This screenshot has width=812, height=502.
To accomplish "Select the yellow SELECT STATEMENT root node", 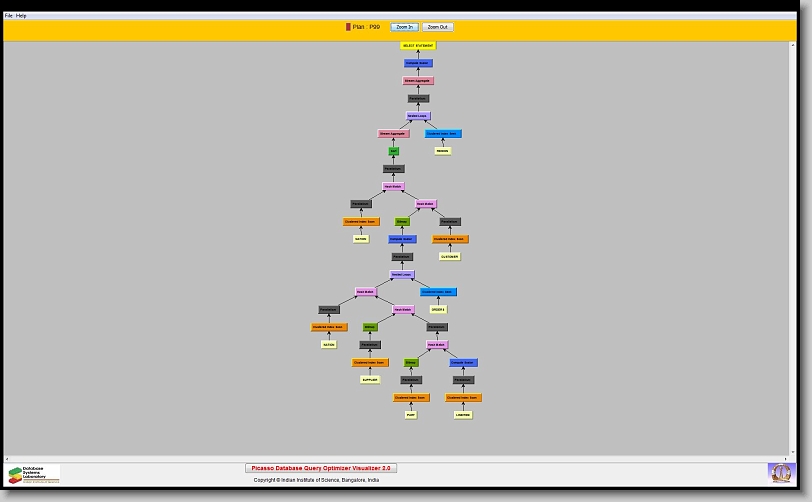I will pyautogui.click(x=419, y=46).
